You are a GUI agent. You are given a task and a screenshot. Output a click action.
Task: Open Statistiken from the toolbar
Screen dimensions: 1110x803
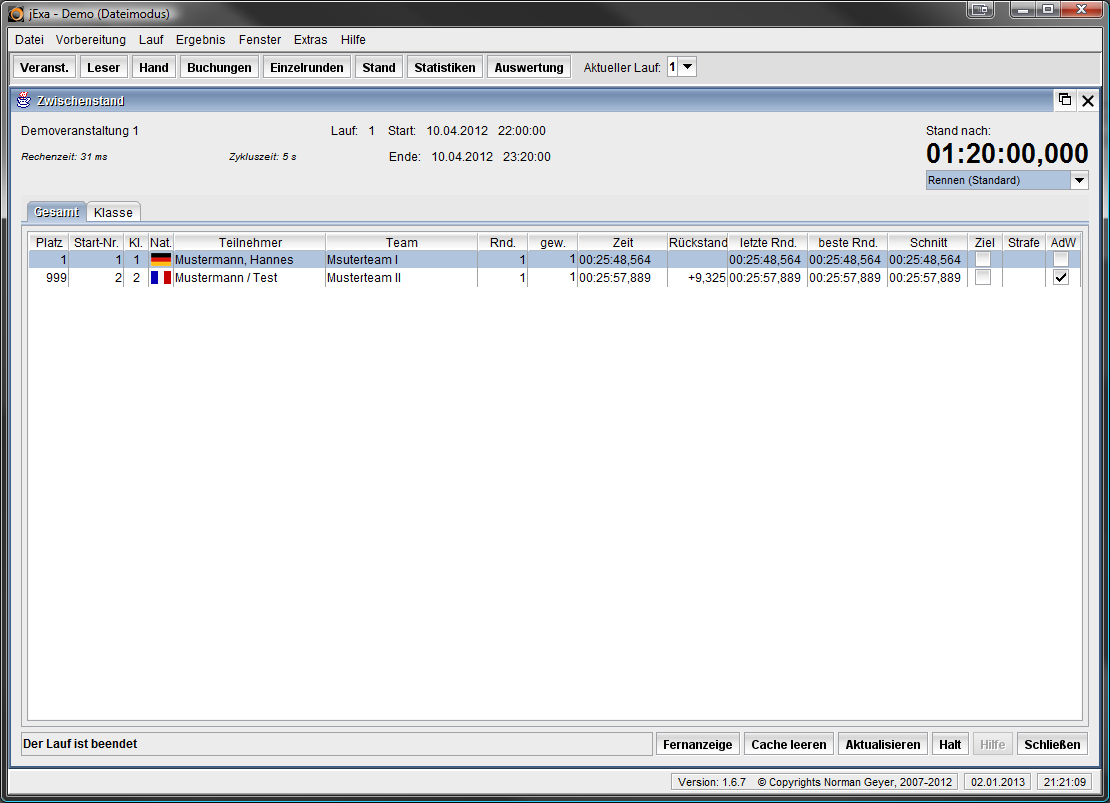(445, 67)
